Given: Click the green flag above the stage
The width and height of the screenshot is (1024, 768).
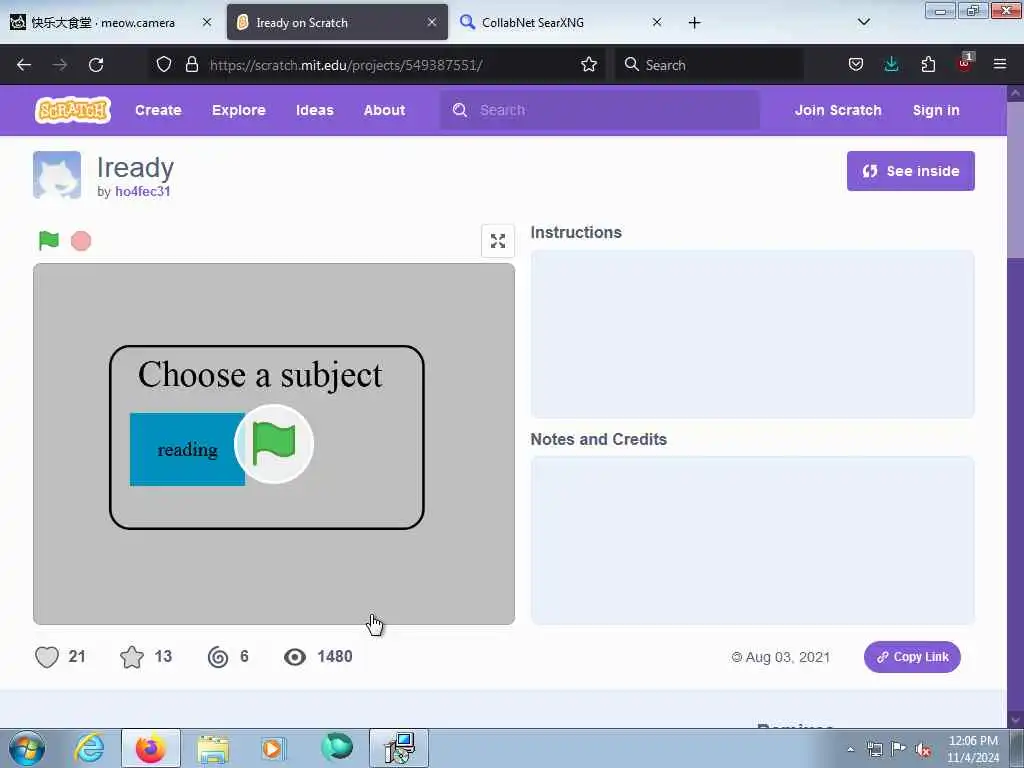Looking at the screenshot, I should click(49, 240).
